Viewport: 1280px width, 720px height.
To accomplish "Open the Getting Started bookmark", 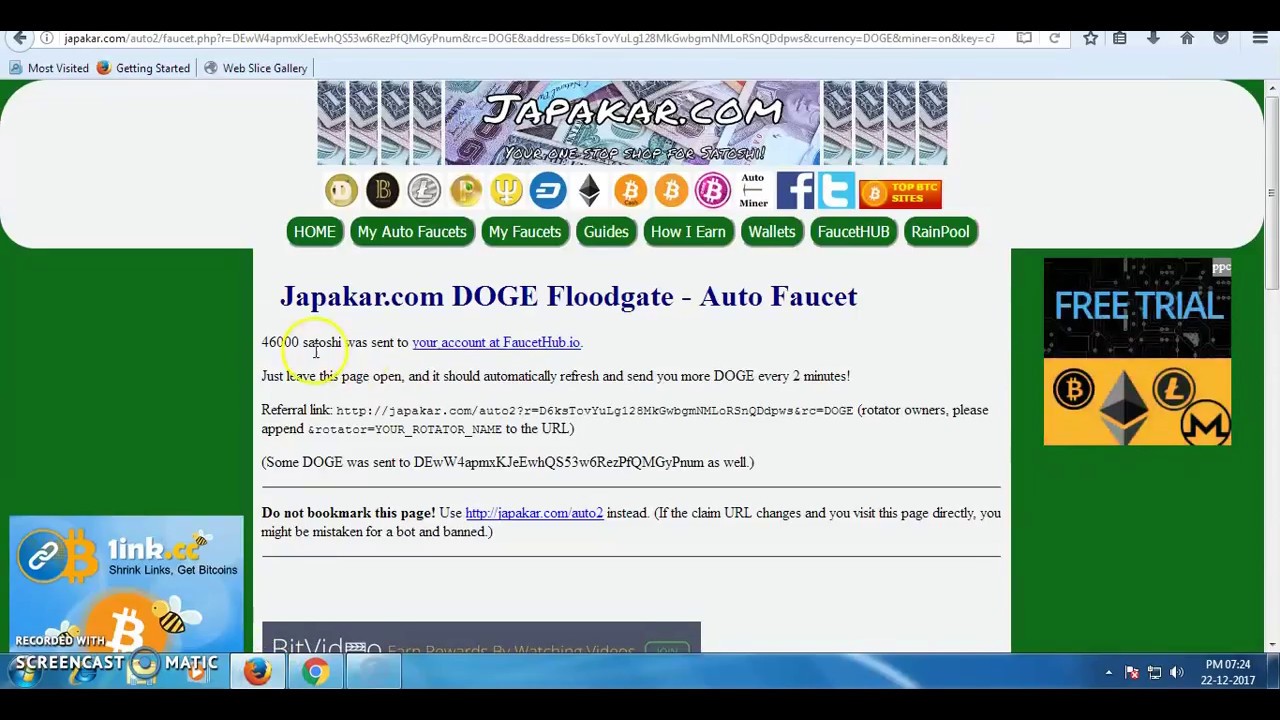I will (x=143, y=68).
